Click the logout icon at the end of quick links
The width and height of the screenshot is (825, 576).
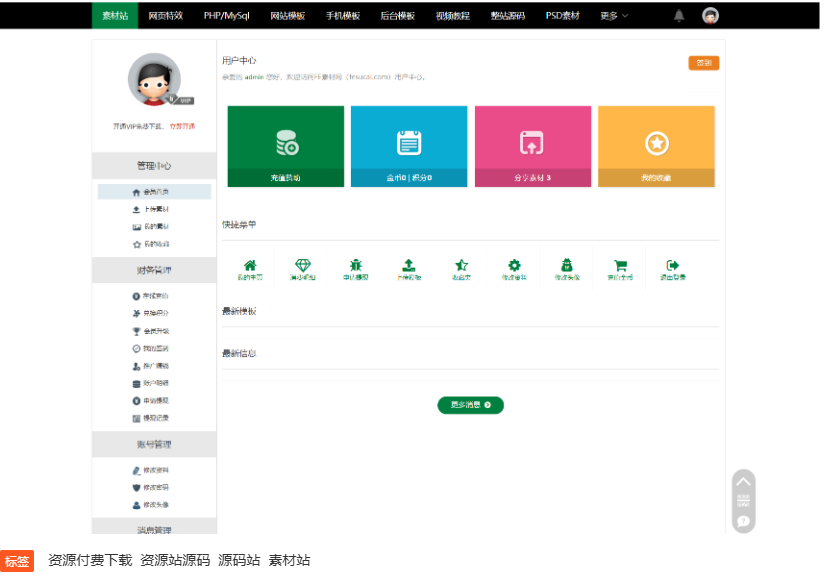(674, 264)
